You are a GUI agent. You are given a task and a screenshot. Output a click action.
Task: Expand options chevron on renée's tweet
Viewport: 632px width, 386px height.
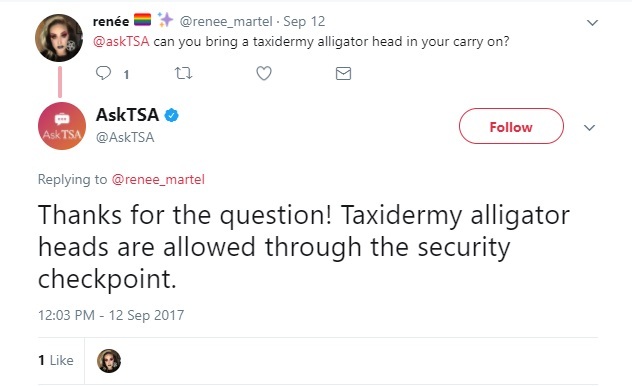[592, 23]
